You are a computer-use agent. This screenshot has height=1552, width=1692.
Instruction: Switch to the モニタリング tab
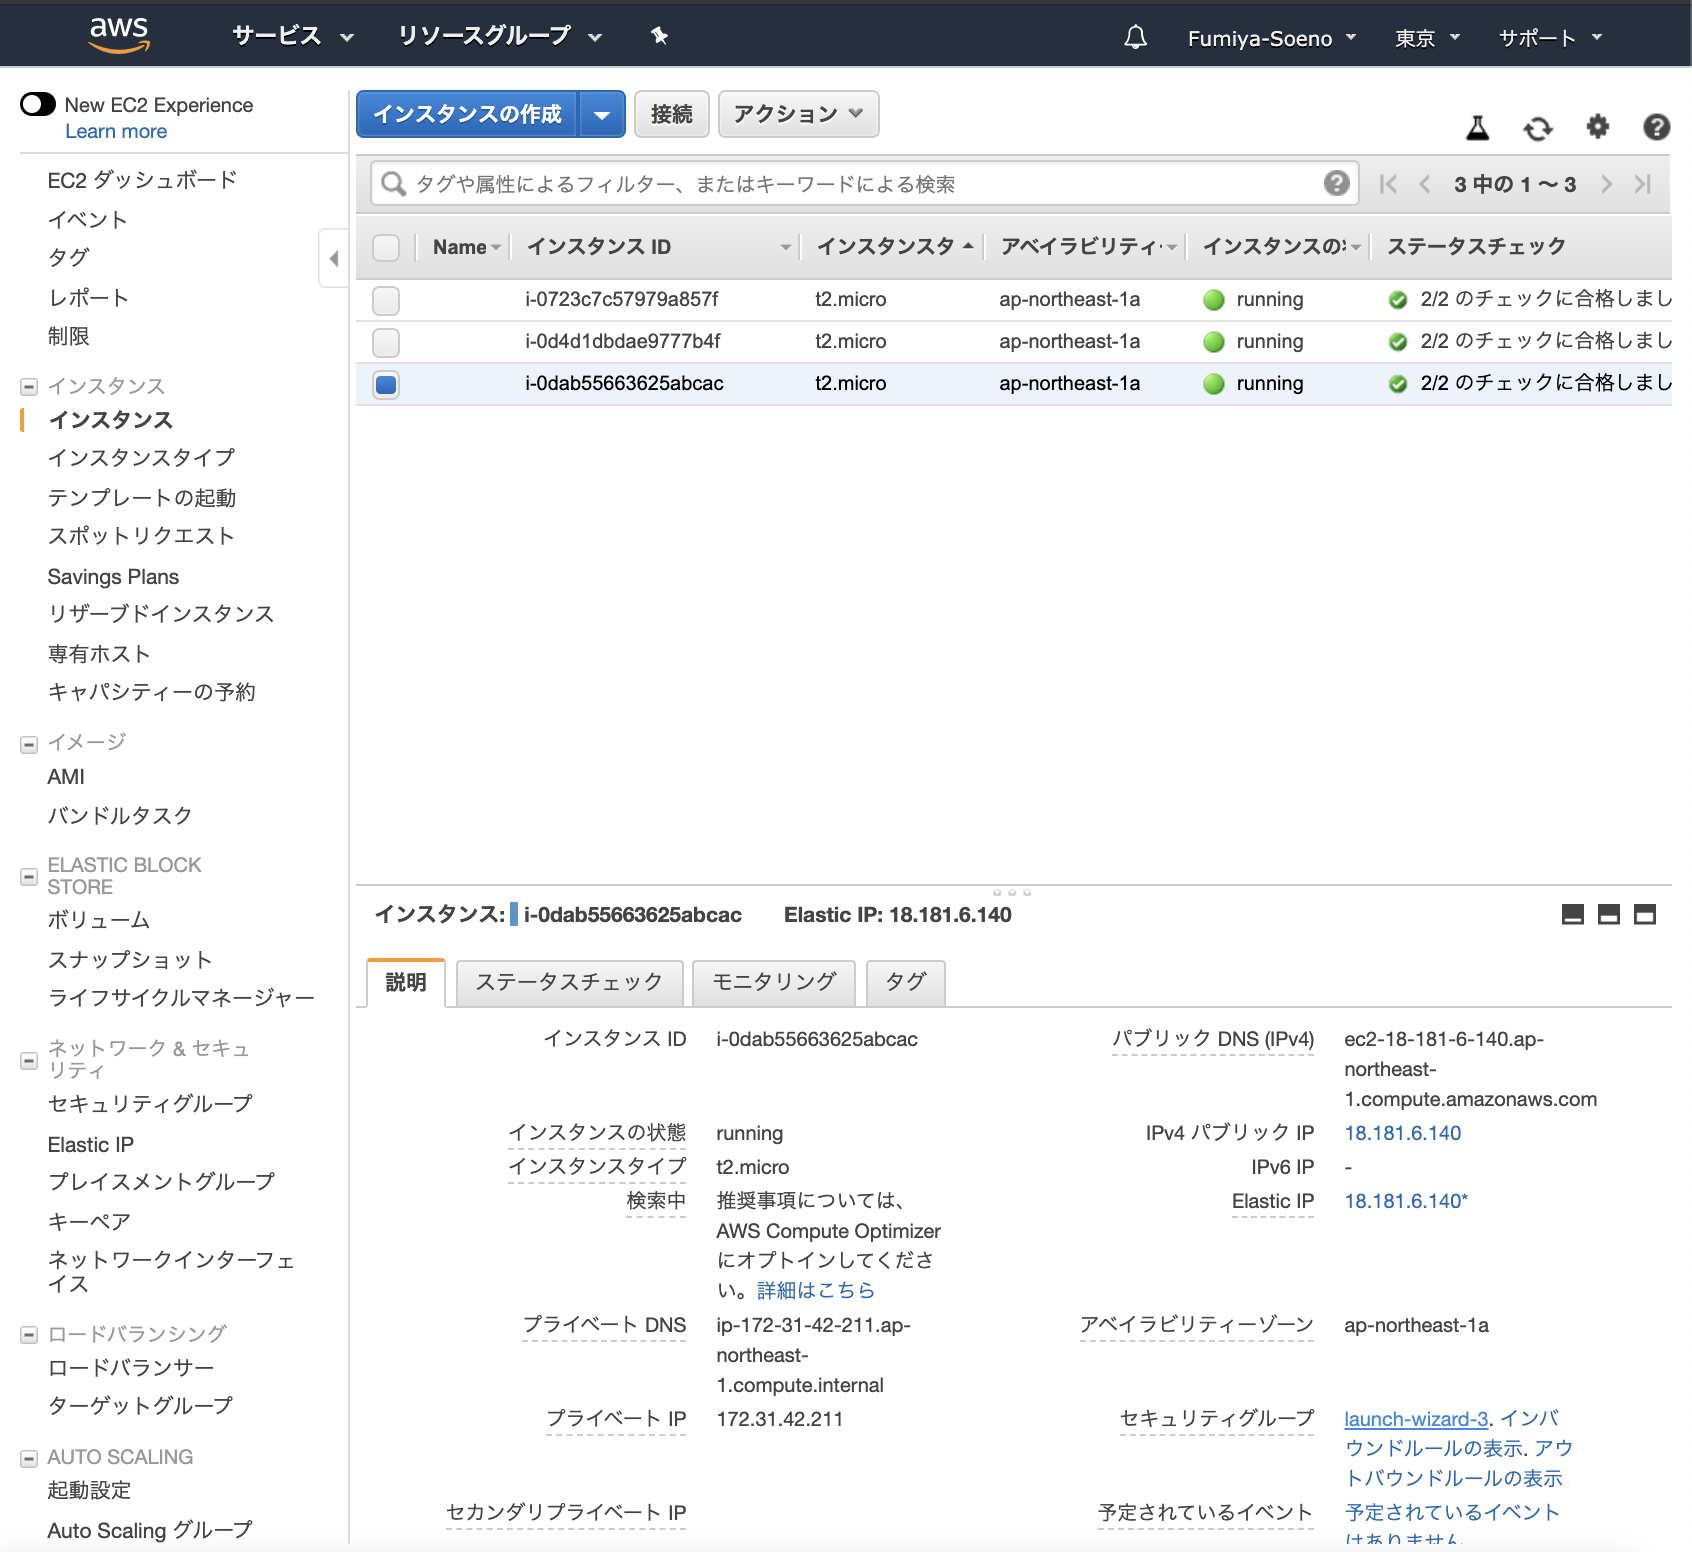click(x=773, y=983)
